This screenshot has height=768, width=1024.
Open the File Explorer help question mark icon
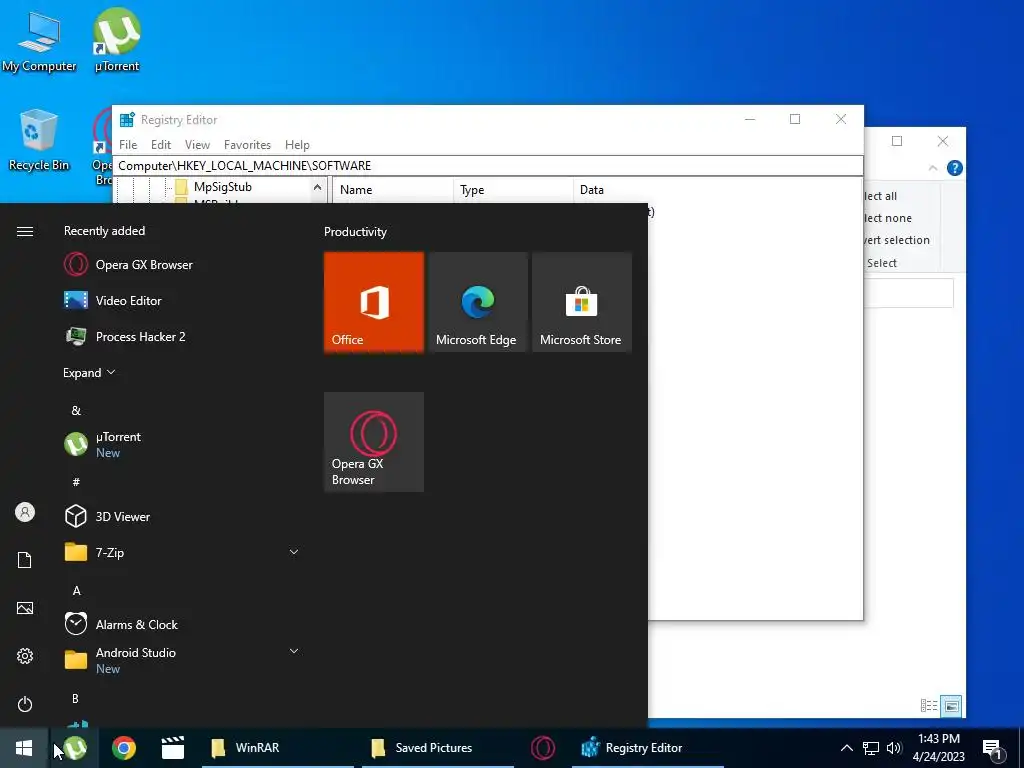point(954,168)
